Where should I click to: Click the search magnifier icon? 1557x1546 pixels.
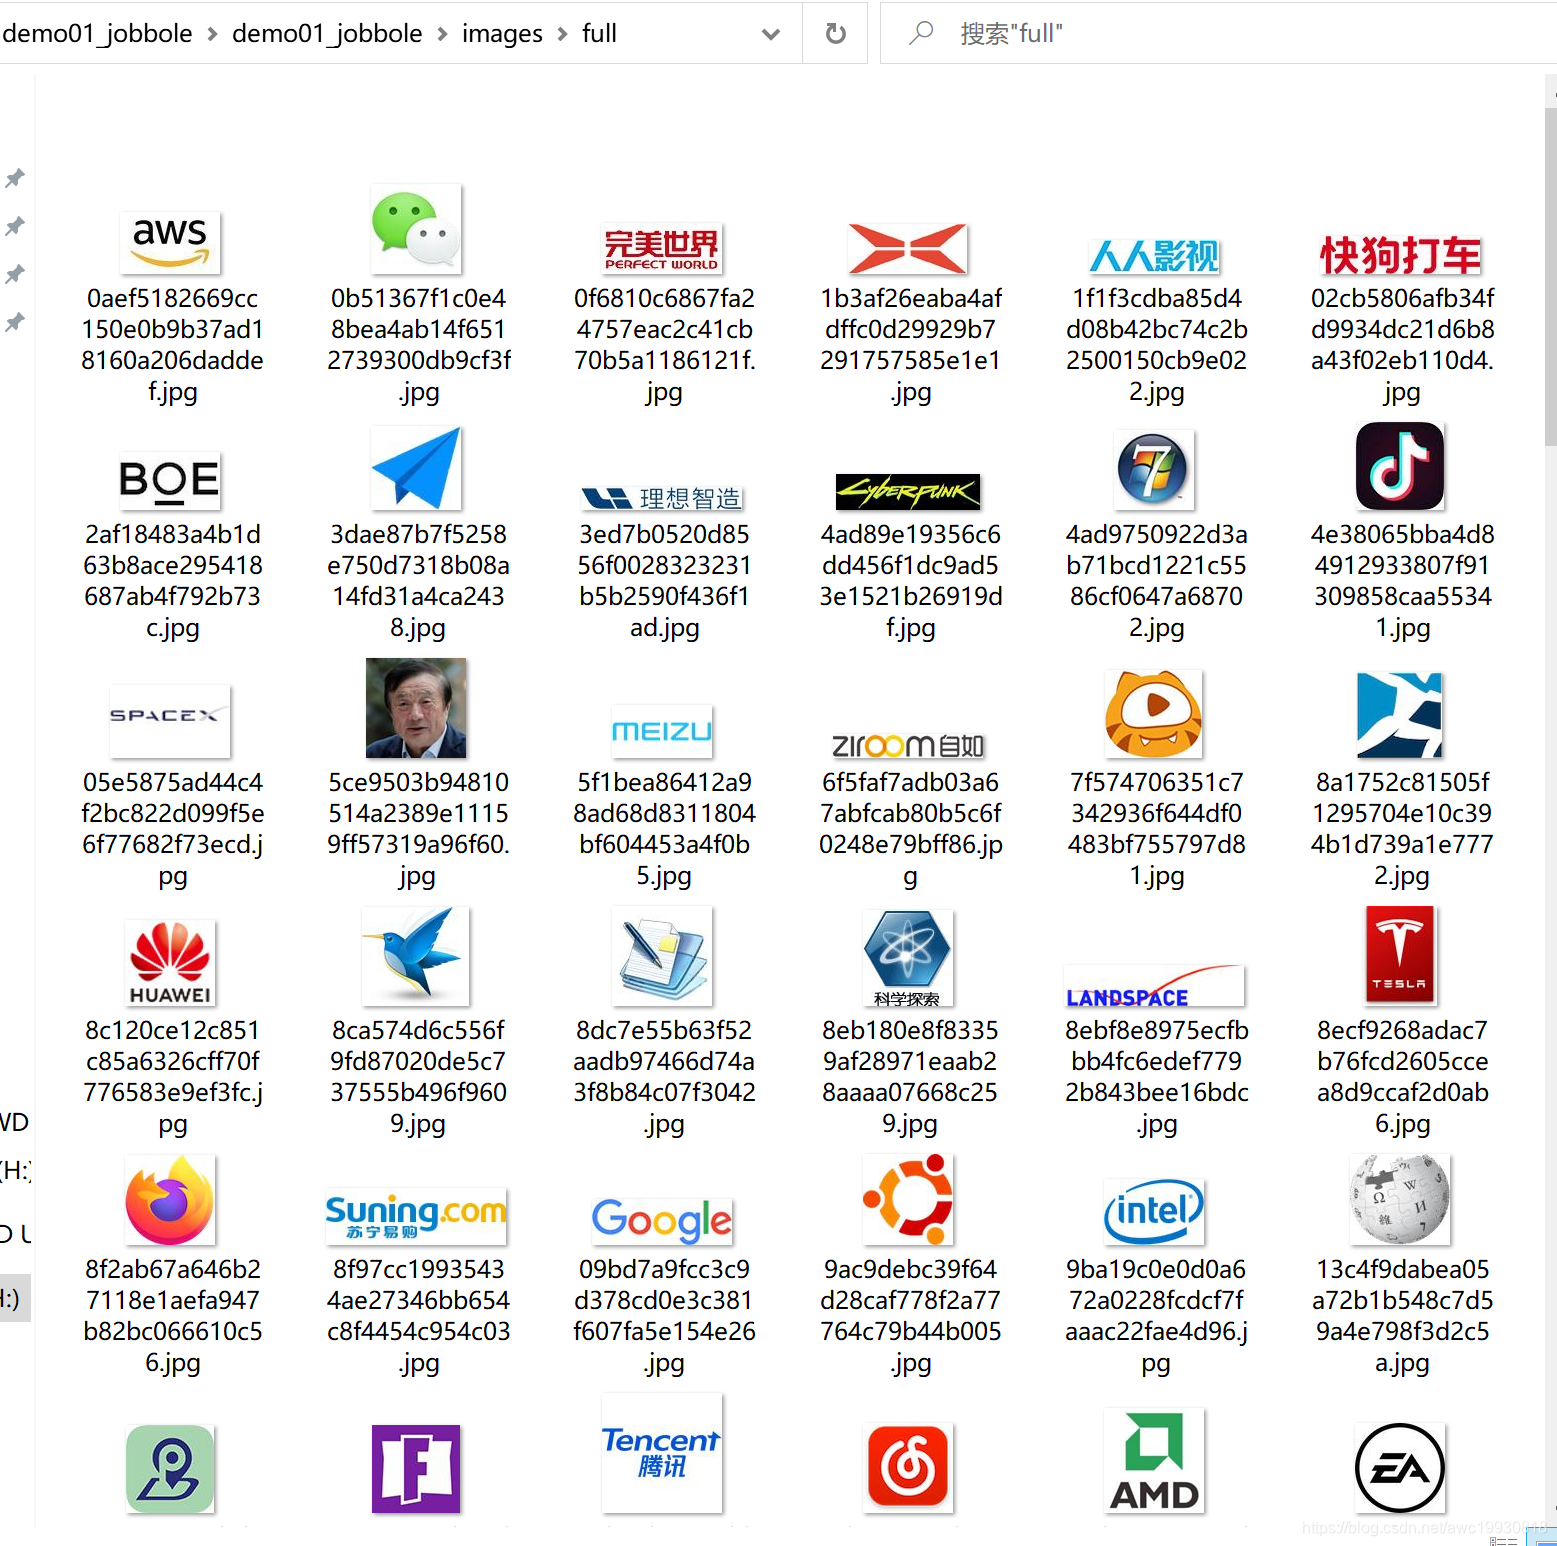(921, 33)
